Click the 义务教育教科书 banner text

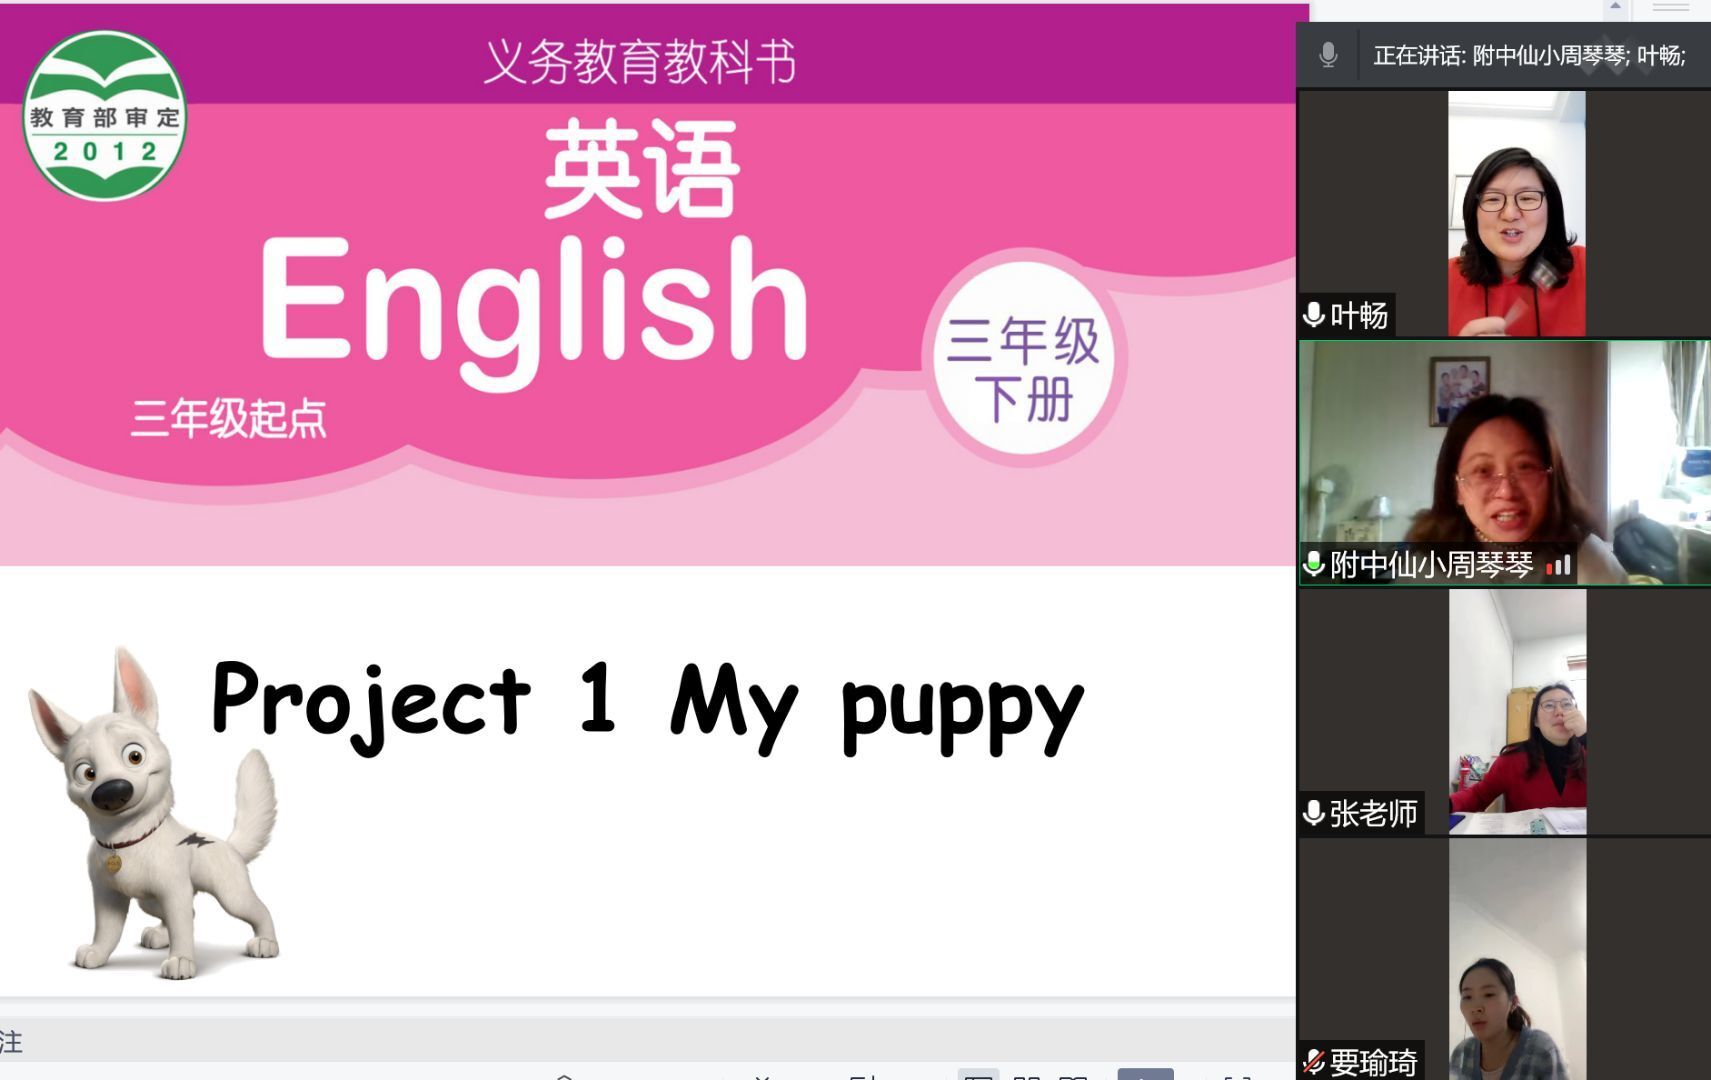click(x=640, y=61)
